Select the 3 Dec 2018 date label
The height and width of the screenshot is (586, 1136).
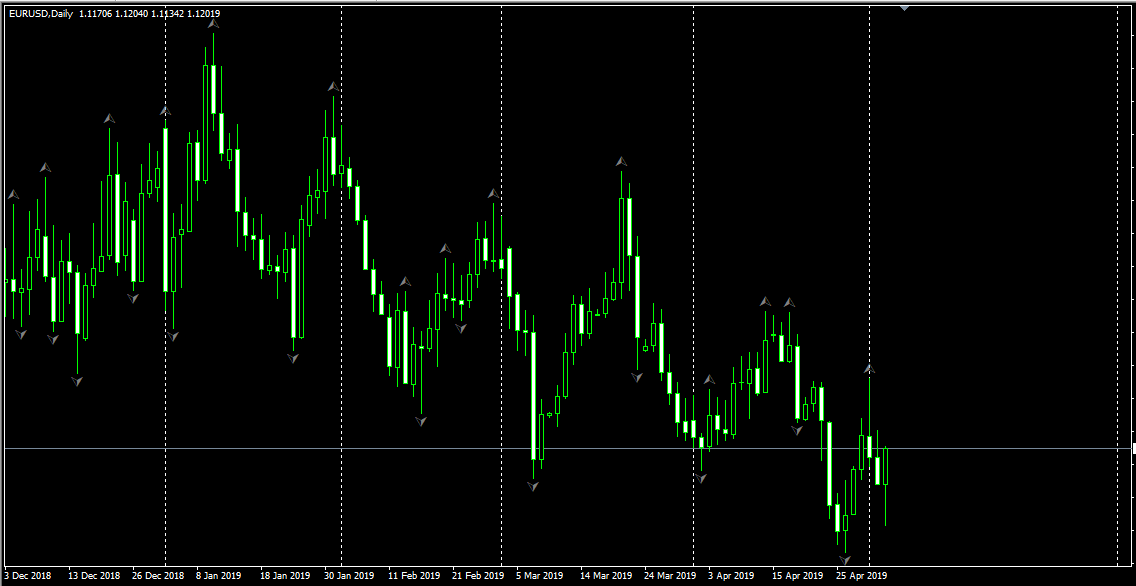point(28,576)
